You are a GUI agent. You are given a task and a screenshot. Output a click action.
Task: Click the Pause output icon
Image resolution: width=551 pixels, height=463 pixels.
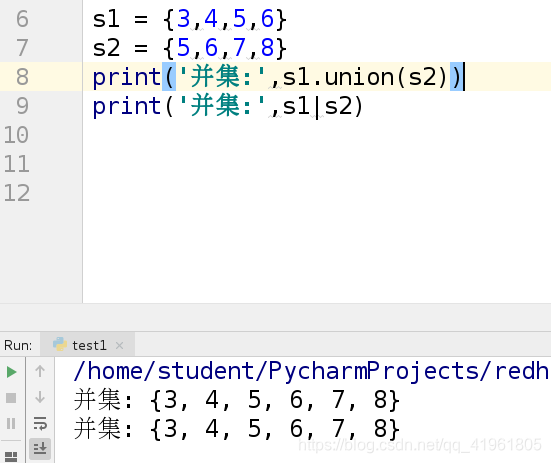(11, 423)
